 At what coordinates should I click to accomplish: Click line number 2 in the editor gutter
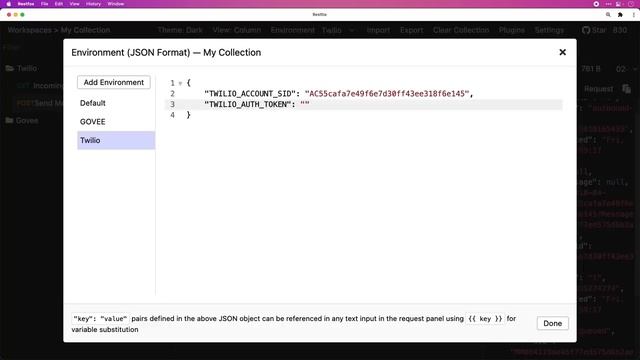[172, 94]
